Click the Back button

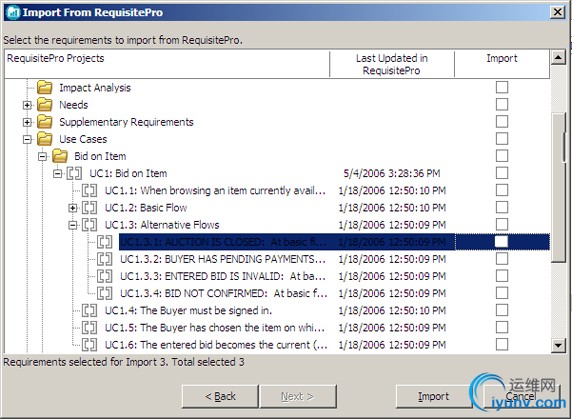[220, 396]
